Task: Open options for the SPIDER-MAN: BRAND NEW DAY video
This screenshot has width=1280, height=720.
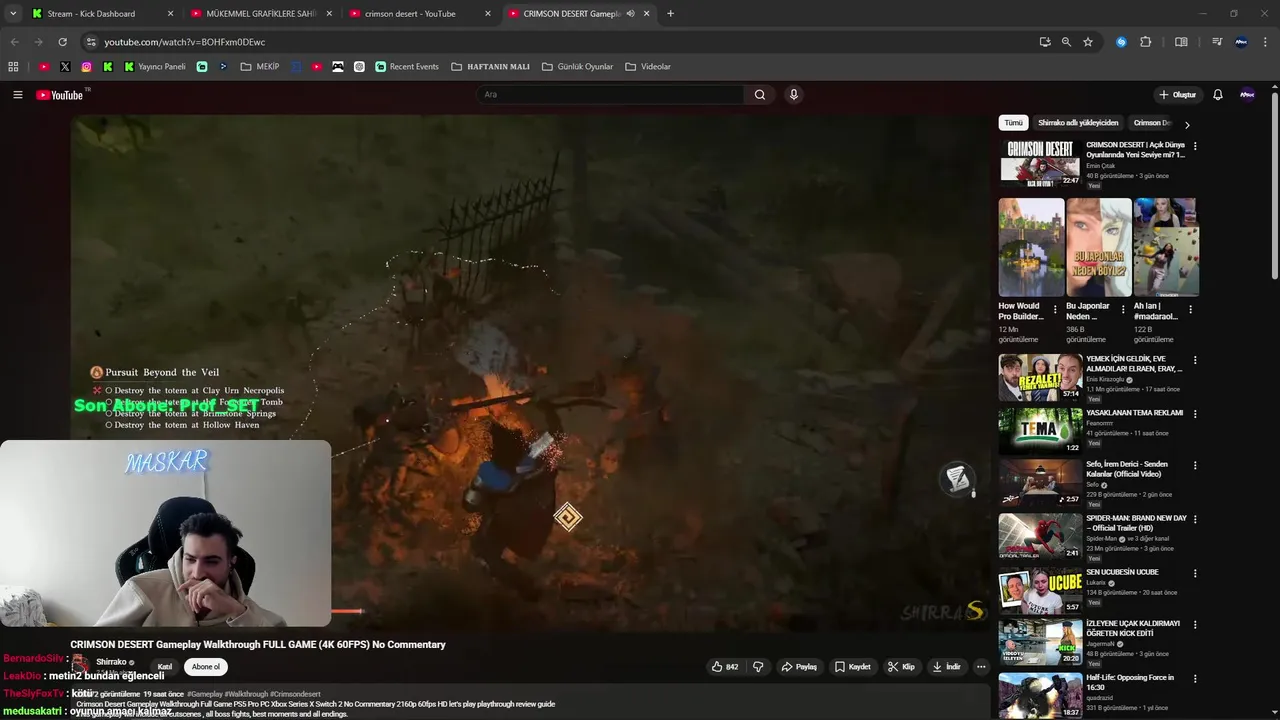Action: tap(1195, 519)
